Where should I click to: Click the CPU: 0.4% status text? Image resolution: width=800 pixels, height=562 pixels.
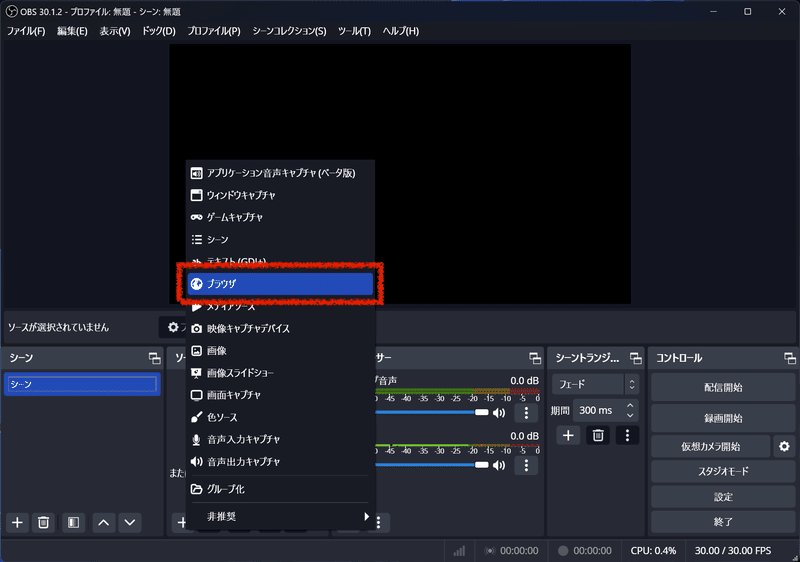653,551
